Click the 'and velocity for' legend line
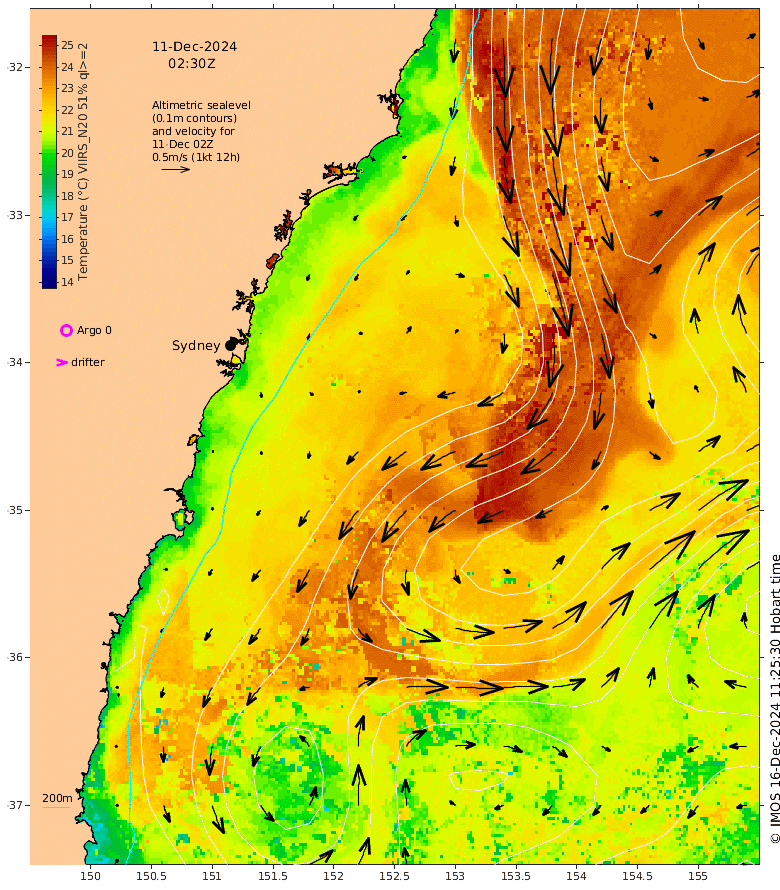Screen dimensions: 780x890 click(x=193, y=131)
